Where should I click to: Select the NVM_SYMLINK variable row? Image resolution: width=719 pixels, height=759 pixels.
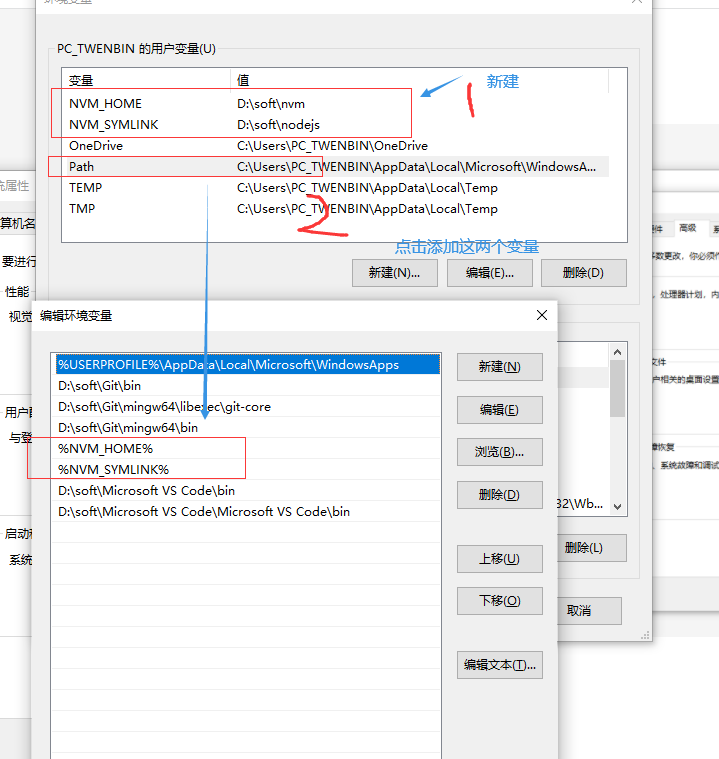tap(336, 124)
